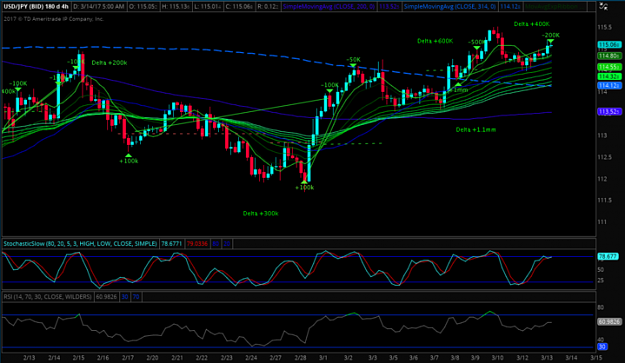Image resolution: width=625 pixels, height=363 pixels.
Task: Click the 115.5 price axis label
Action: click(605, 27)
